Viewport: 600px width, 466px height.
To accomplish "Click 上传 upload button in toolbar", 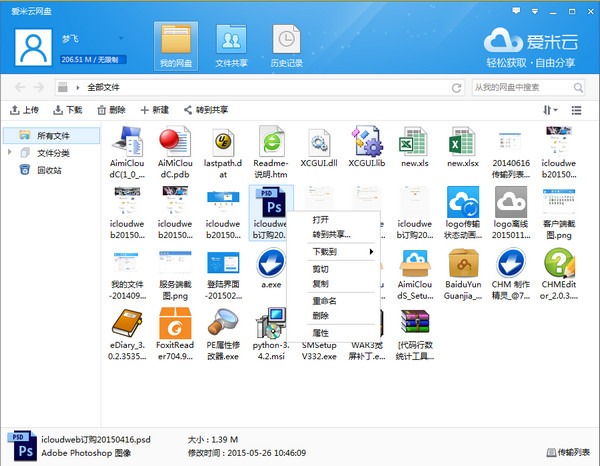I will [25, 109].
